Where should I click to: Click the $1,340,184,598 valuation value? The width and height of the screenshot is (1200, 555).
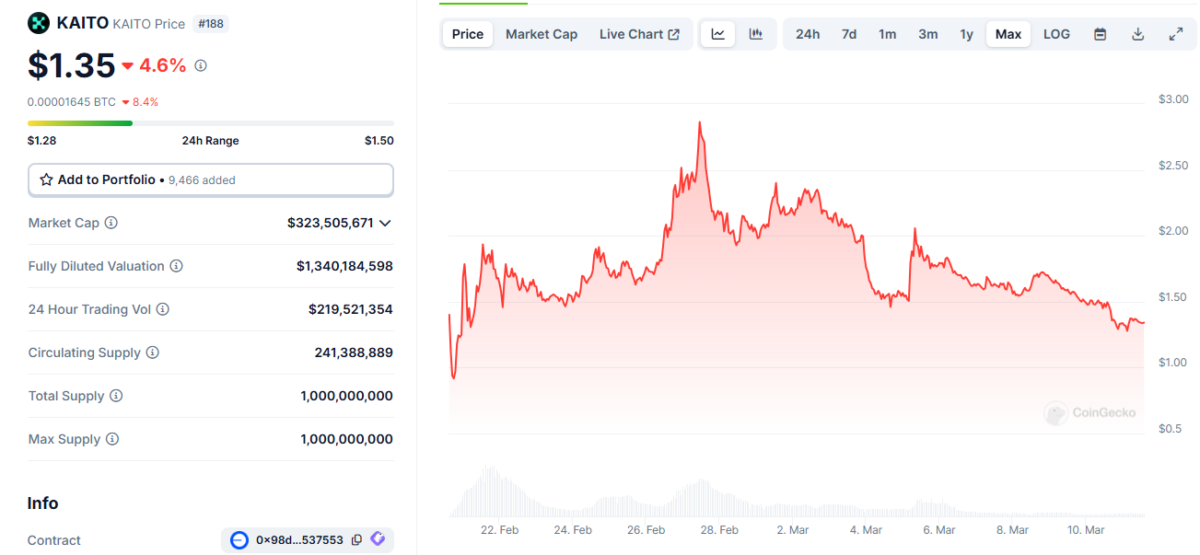[x=344, y=266]
